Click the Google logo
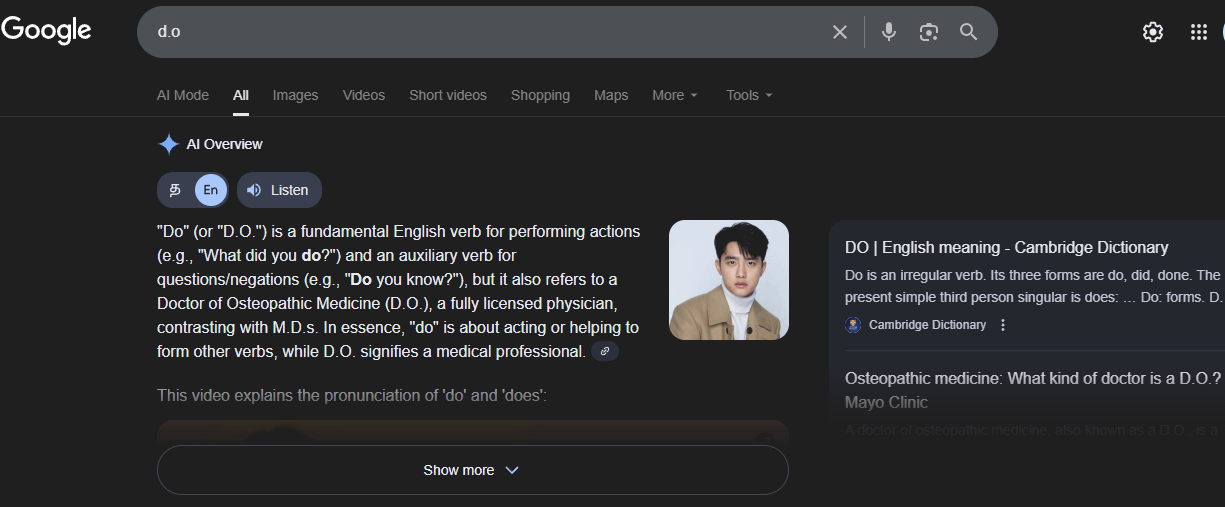 click(x=46, y=31)
